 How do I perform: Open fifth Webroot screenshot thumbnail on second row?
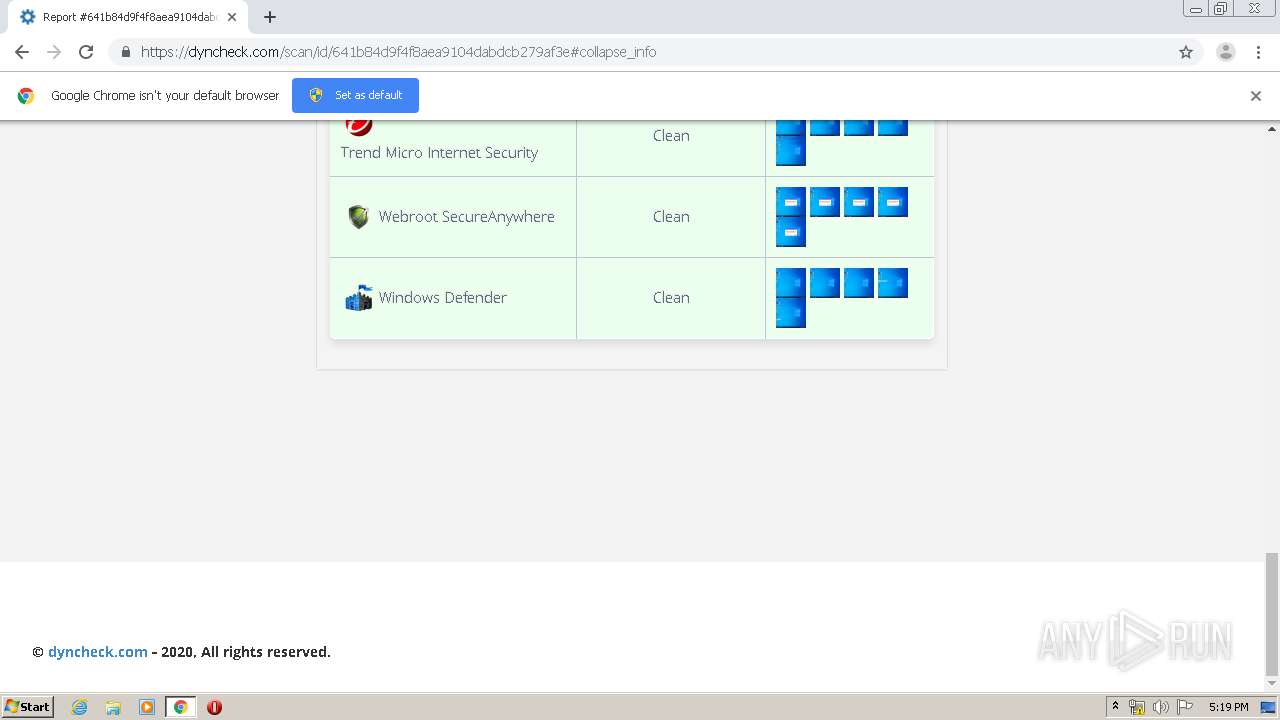coord(791,232)
